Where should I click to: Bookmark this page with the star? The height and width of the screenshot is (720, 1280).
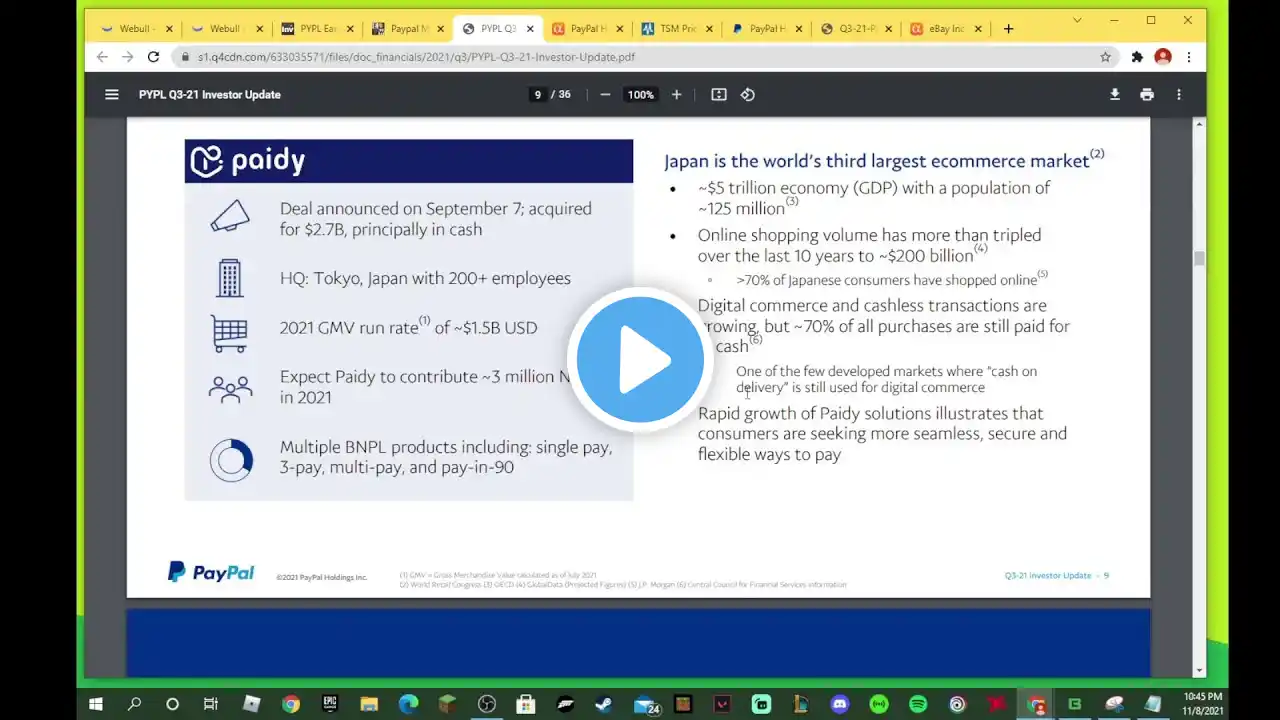[x=1105, y=57]
